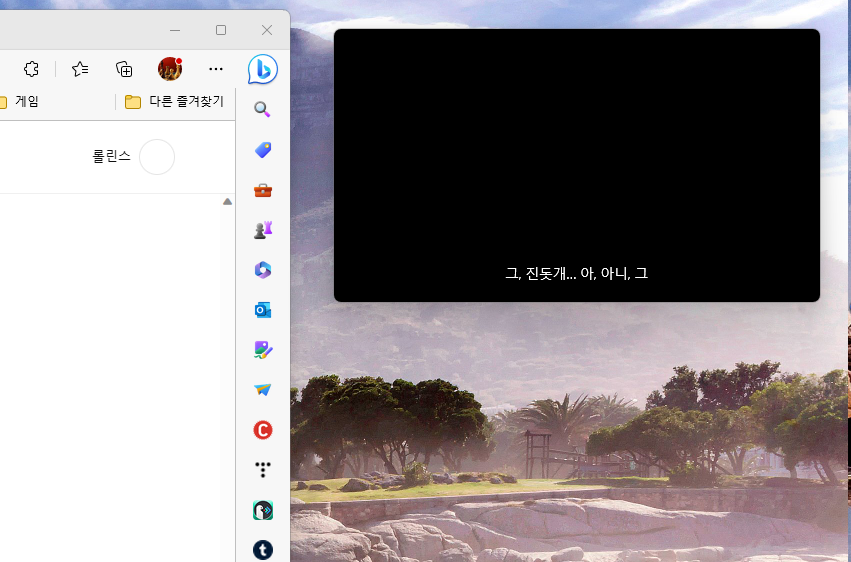Open the dark circle t sidebar icon
This screenshot has height=562, width=851.
263,550
